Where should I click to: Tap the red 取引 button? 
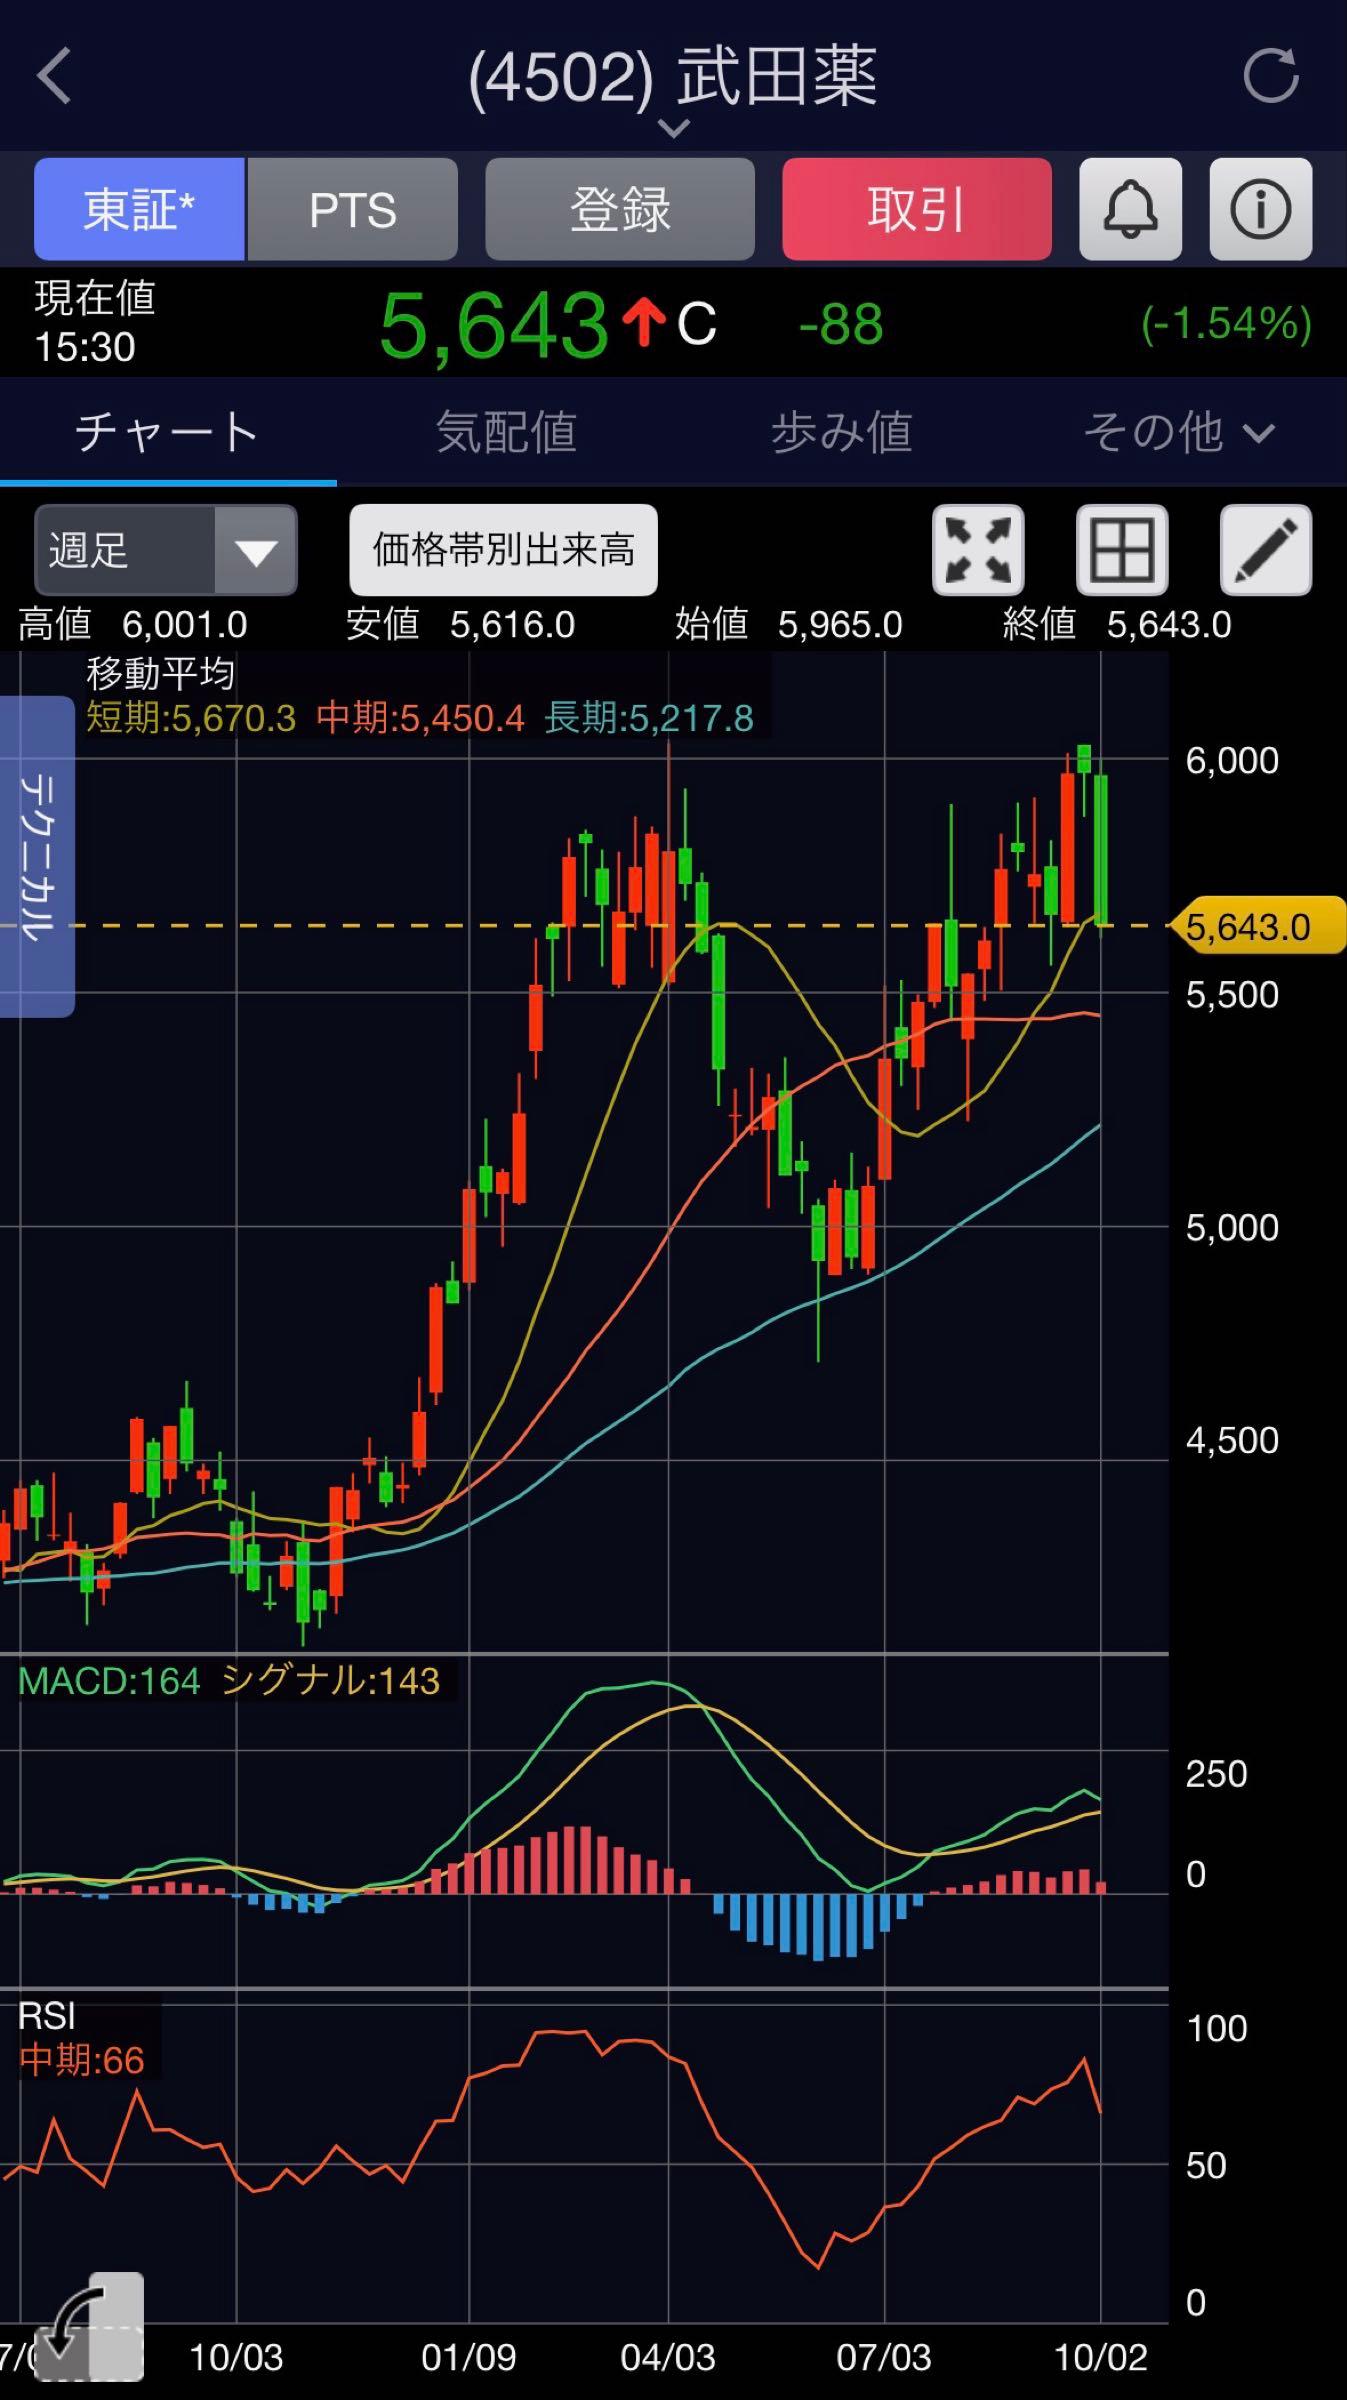coord(917,209)
